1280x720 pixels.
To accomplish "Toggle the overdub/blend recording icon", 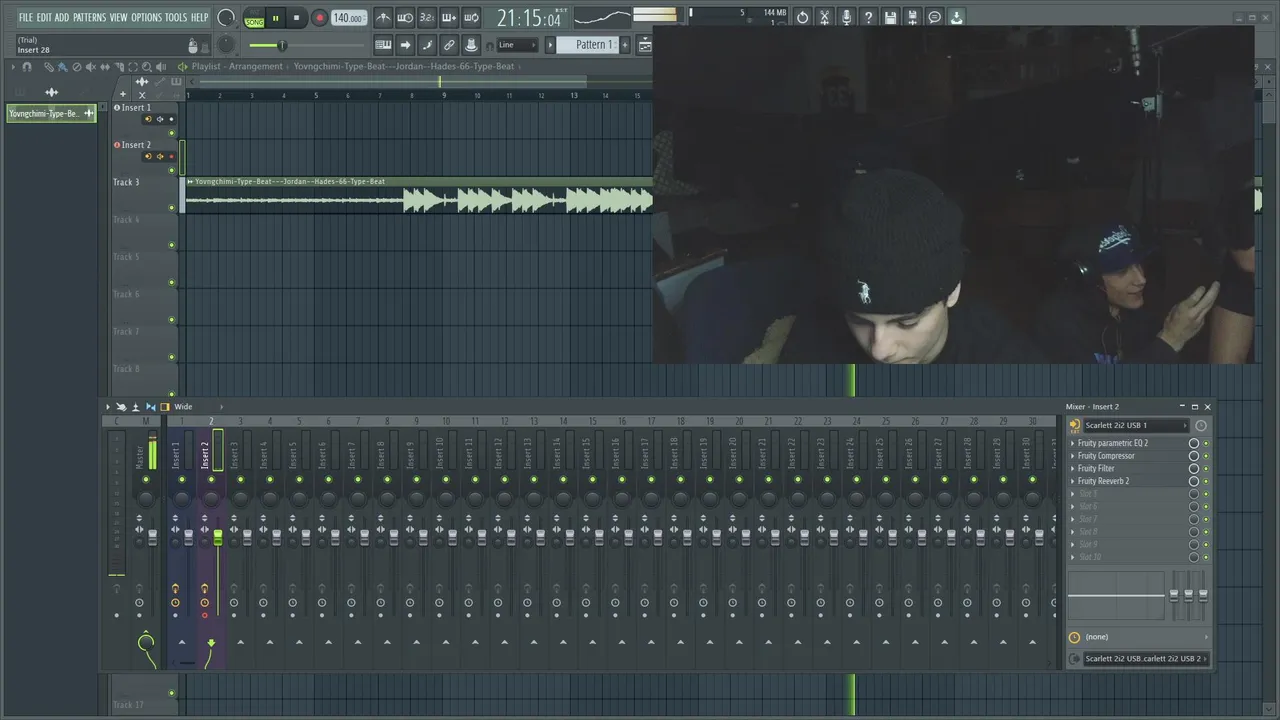I will (x=449, y=18).
